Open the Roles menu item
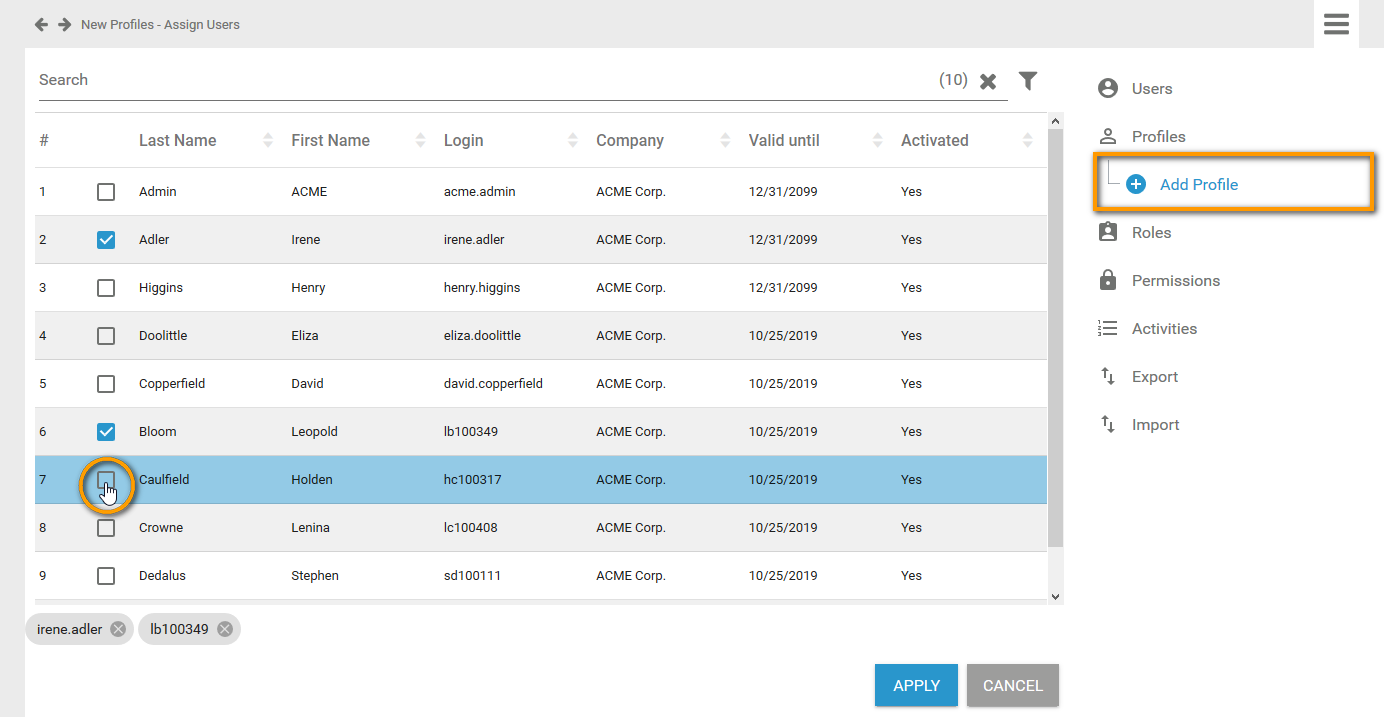1384x717 pixels. tap(1150, 232)
